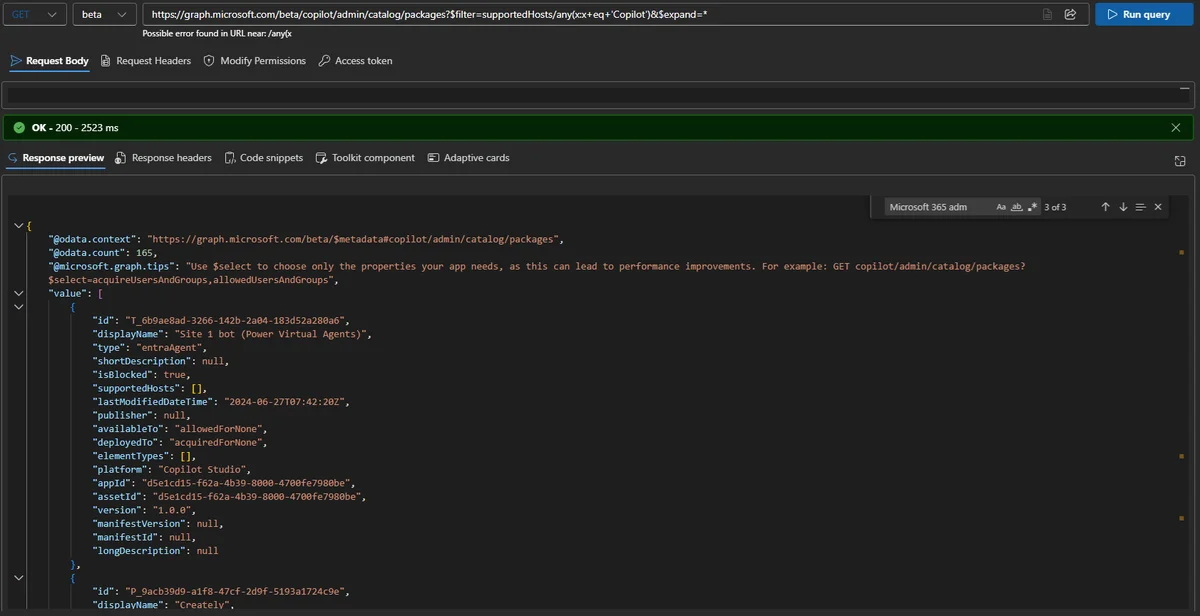Toggle Match Whole Word in find widget
This screenshot has width=1200, height=616.
(1017, 207)
